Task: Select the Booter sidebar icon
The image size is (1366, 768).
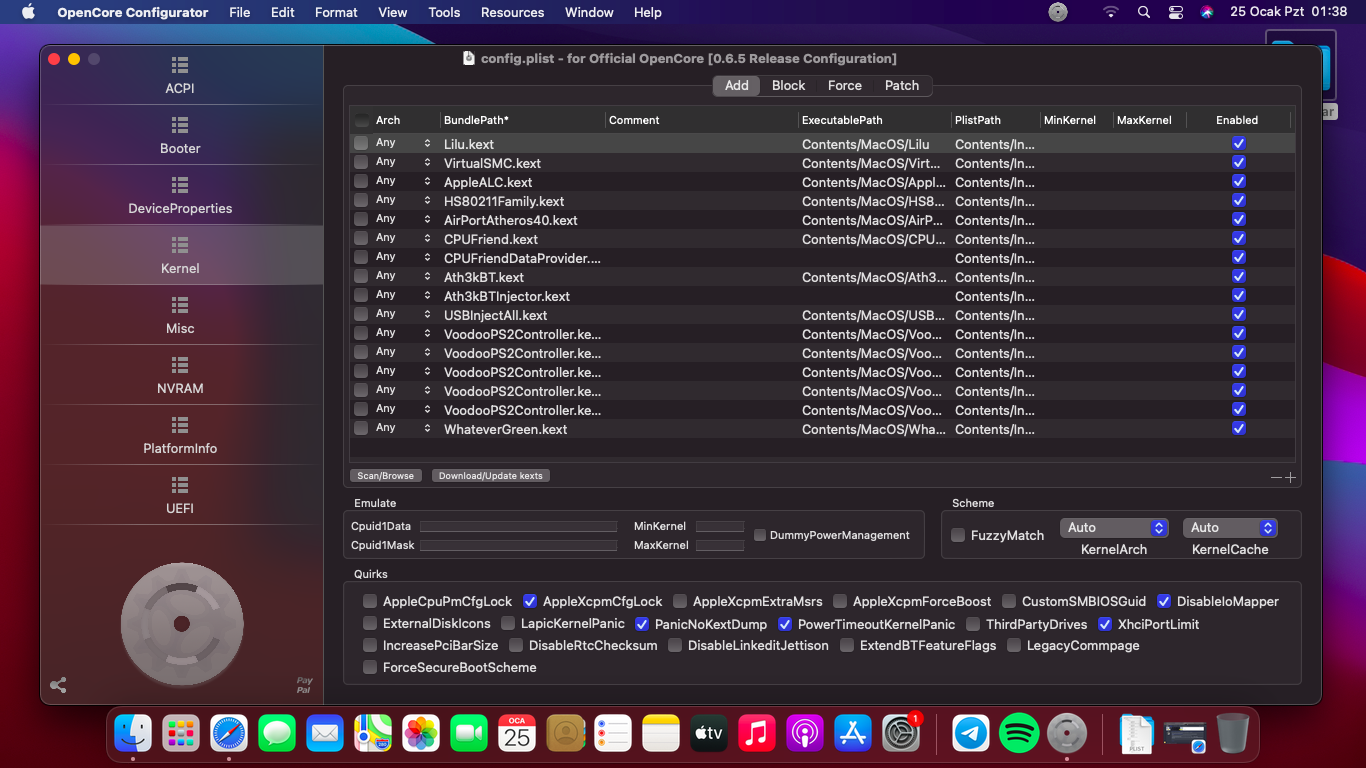Action: point(180,135)
